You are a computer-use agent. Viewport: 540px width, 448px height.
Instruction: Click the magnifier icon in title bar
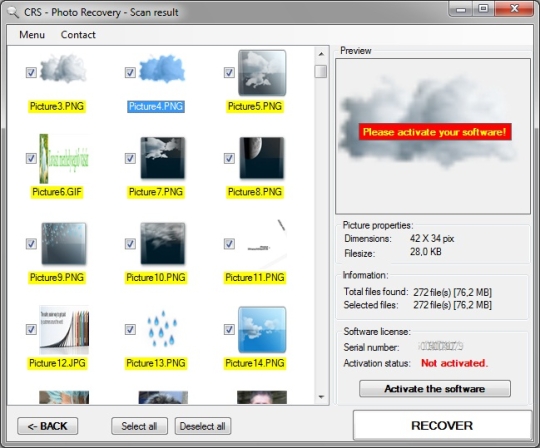pyautogui.click(x=13, y=12)
